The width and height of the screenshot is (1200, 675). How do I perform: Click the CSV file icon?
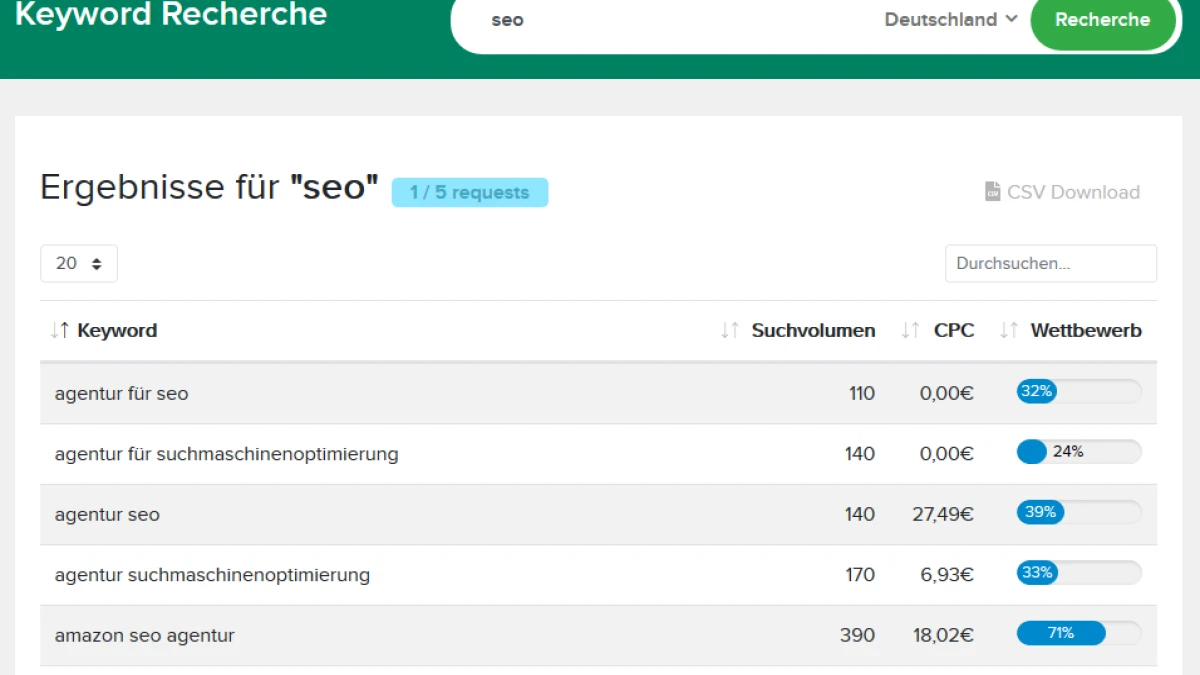coord(992,192)
